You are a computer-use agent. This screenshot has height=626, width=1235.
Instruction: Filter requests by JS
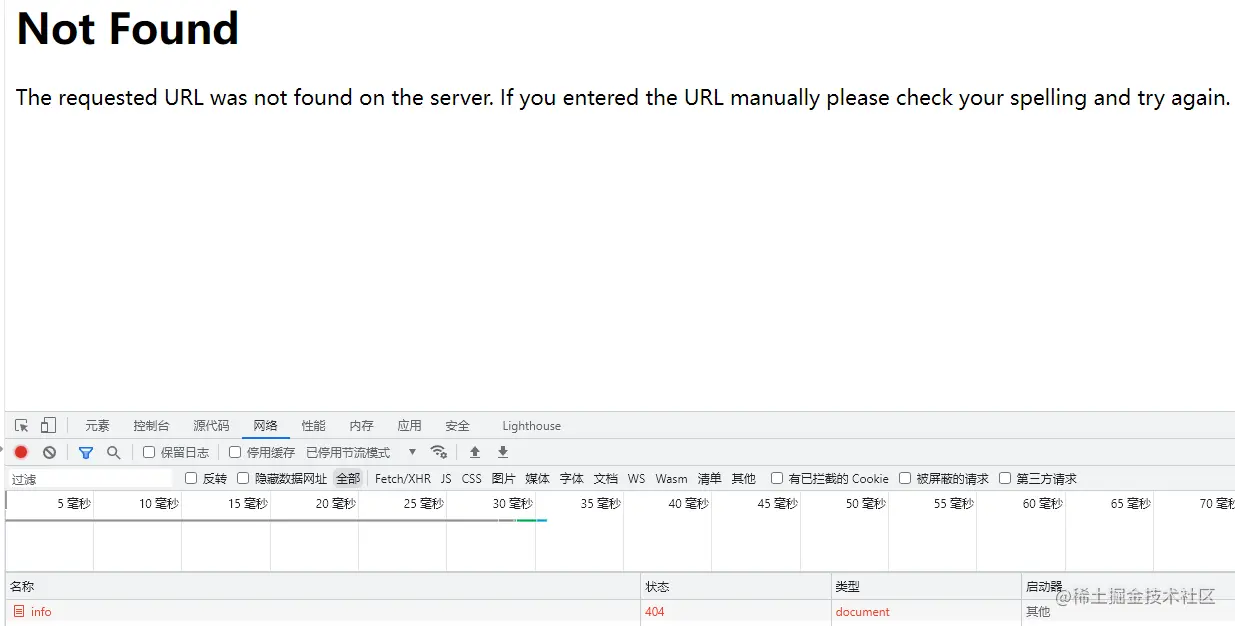pos(446,478)
